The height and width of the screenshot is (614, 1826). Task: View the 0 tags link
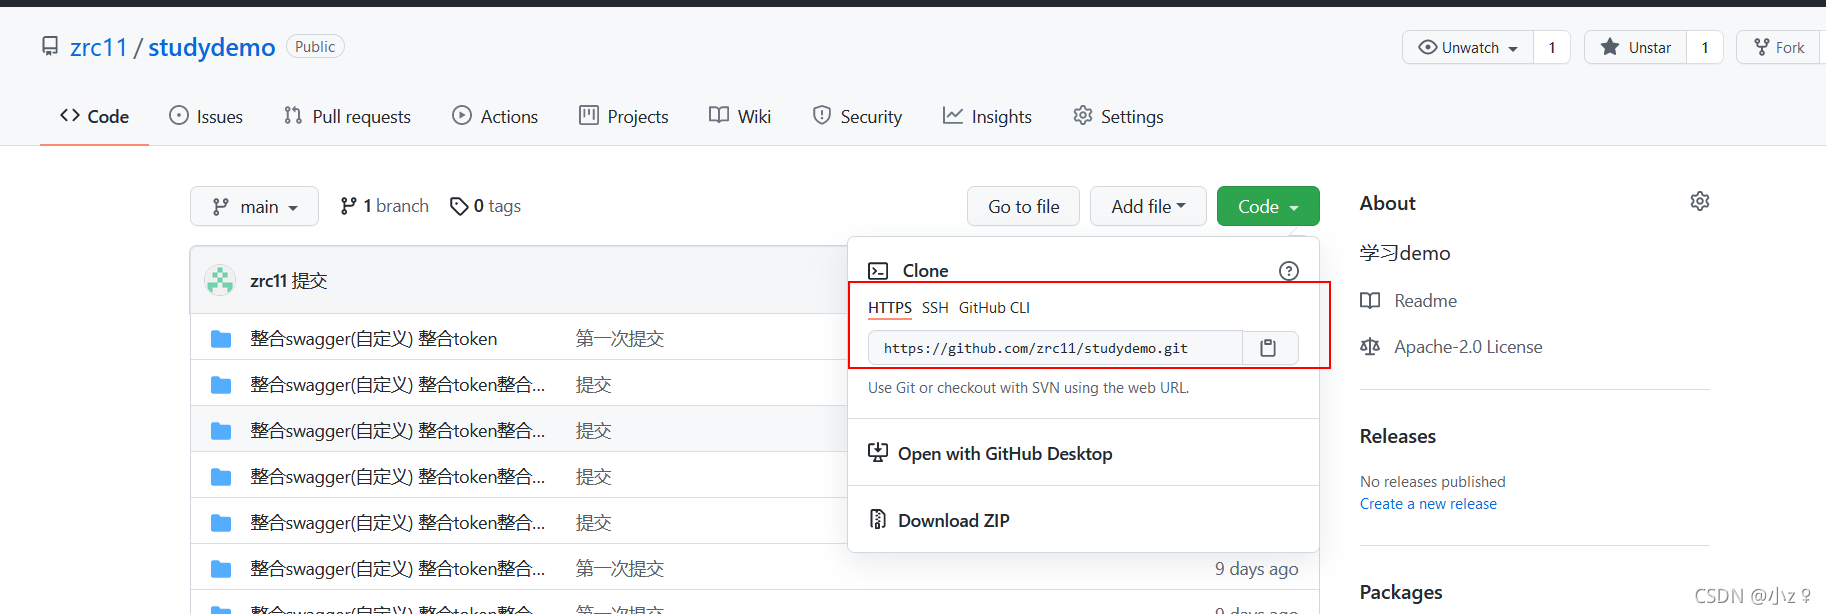point(486,206)
